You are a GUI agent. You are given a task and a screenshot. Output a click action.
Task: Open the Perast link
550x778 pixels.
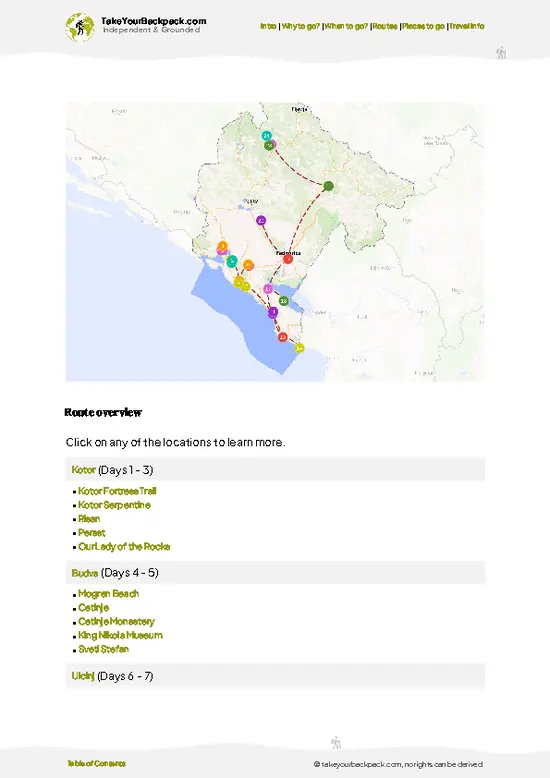click(x=92, y=532)
